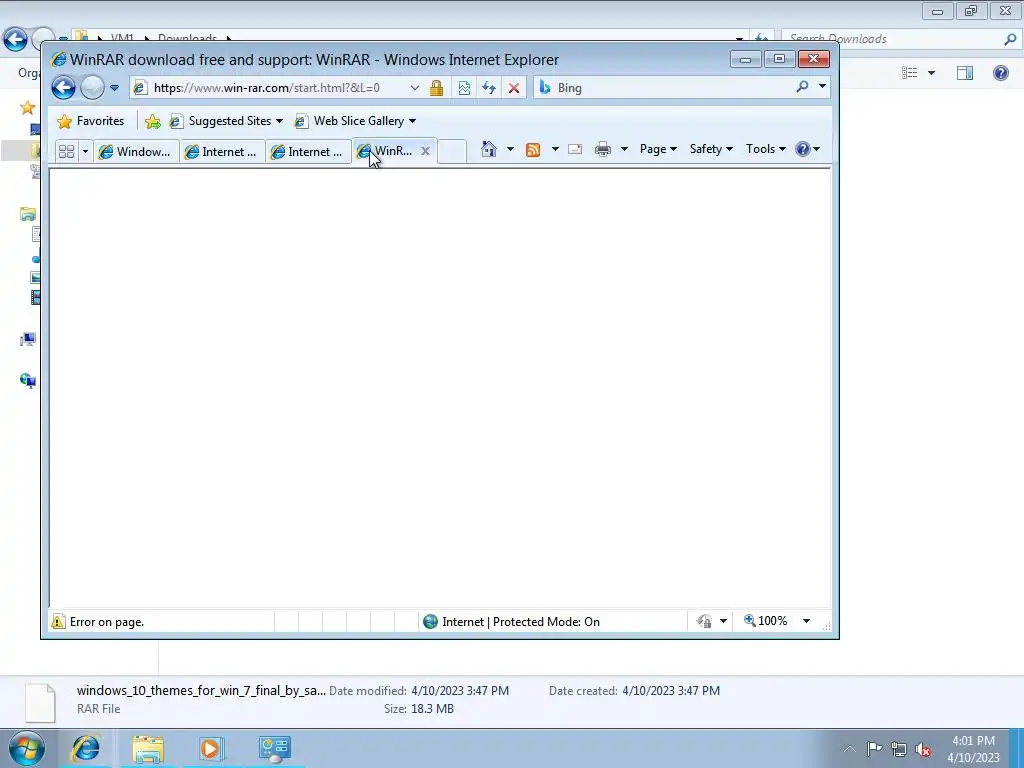Go back using IE back arrow

point(63,88)
